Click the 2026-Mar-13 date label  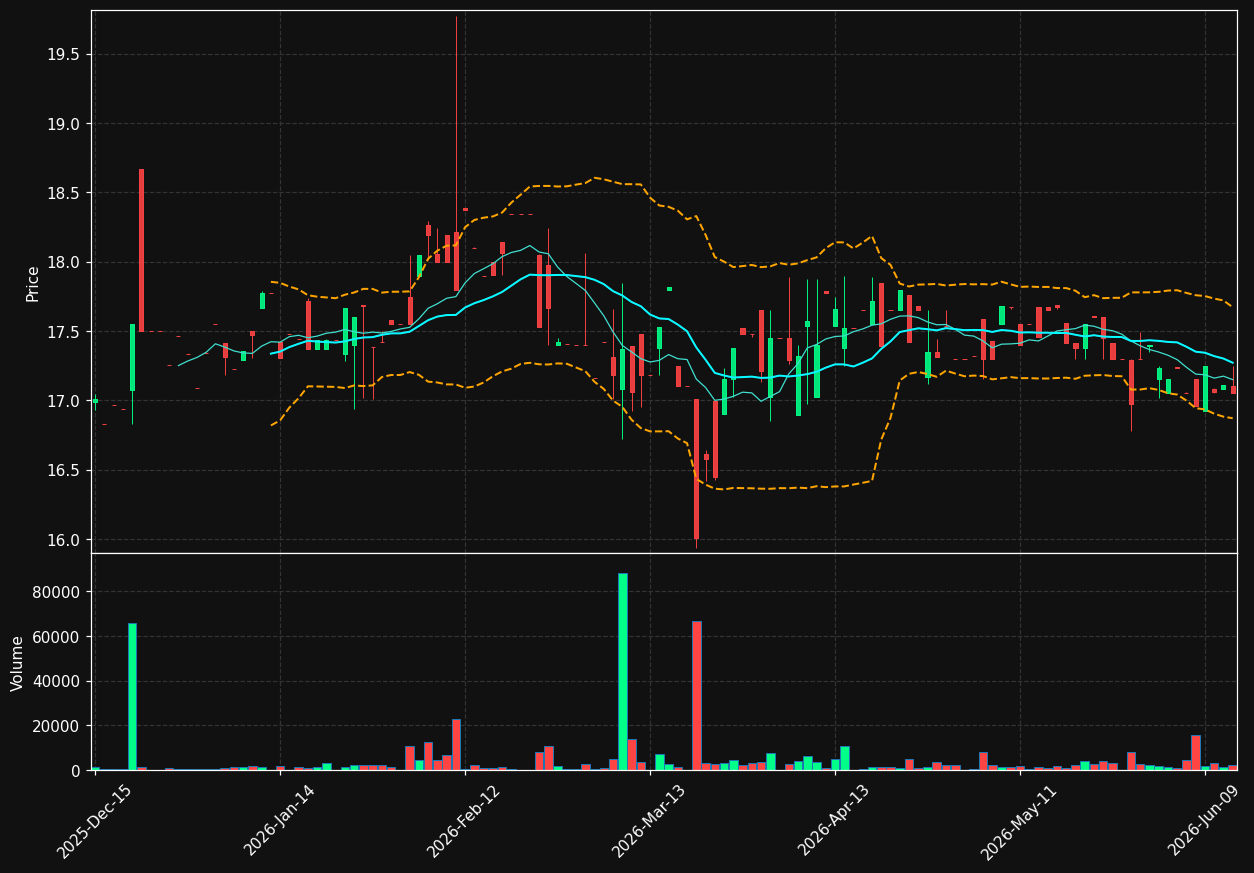[x=649, y=821]
